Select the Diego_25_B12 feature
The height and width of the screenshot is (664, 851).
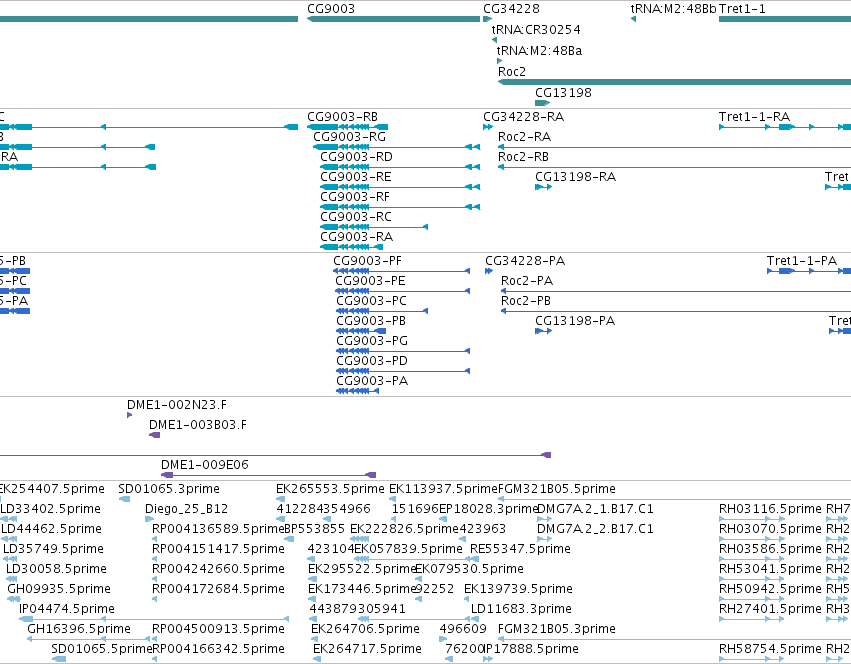(149, 520)
